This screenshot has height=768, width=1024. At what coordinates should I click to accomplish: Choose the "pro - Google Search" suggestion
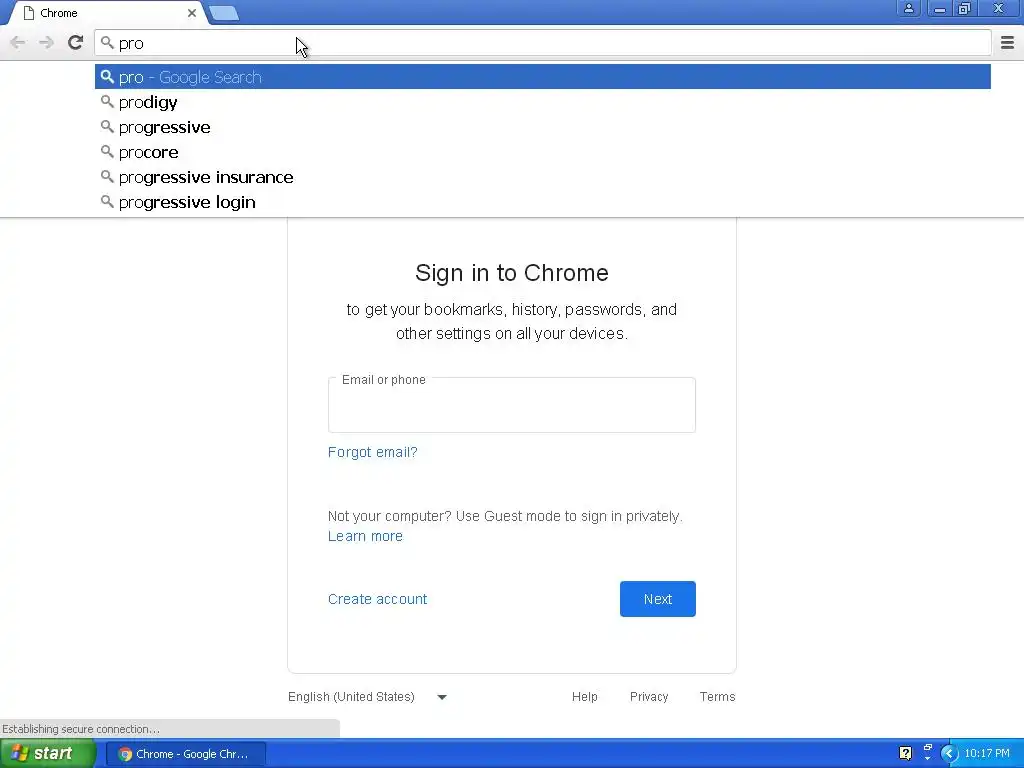click(543, 77)
